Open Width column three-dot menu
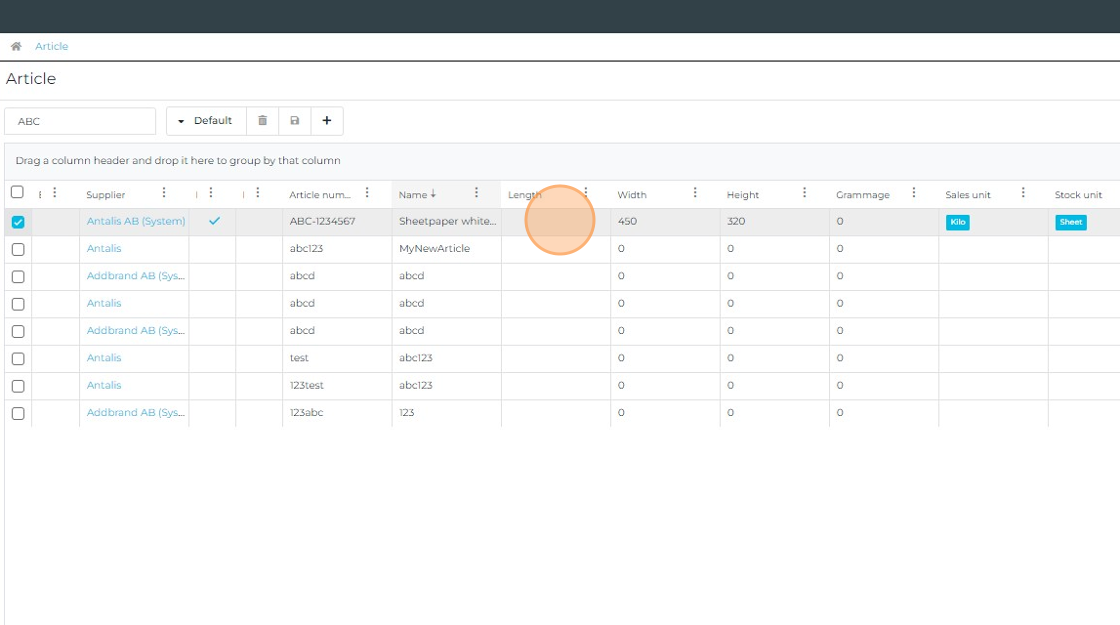Image resolution: width=1120 pixels, height=625 pixels. click(695, 193)
